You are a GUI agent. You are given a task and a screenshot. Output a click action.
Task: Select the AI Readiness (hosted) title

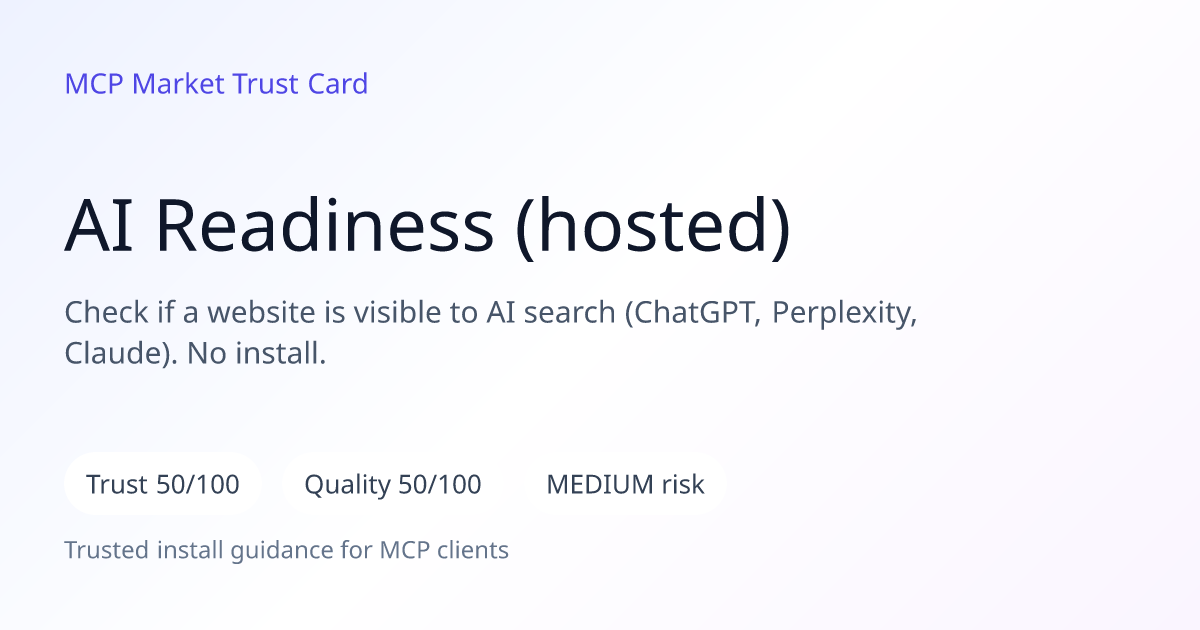(428, 227)
